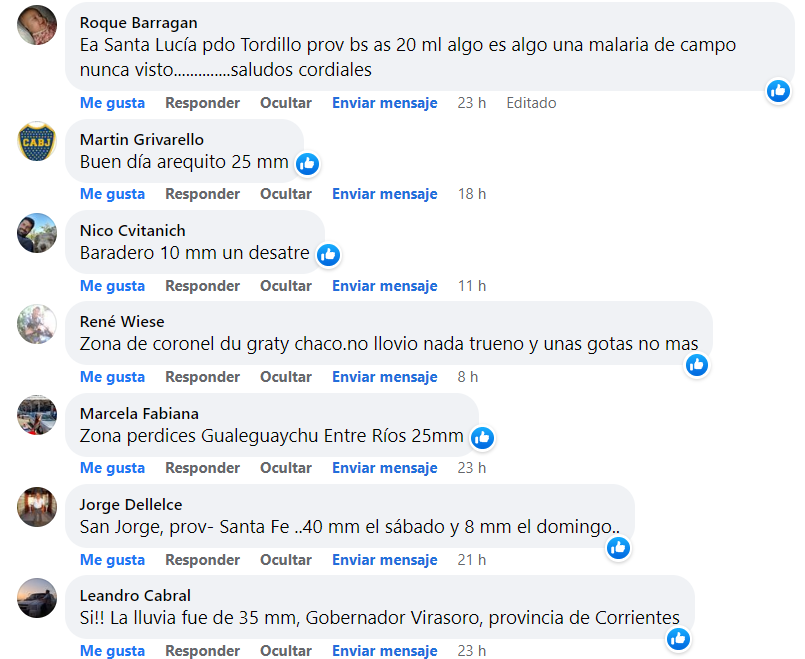805x659 pixels.
Task: Open Jorge Dellelce's profile name link
Action: click(x=131, y=504)
